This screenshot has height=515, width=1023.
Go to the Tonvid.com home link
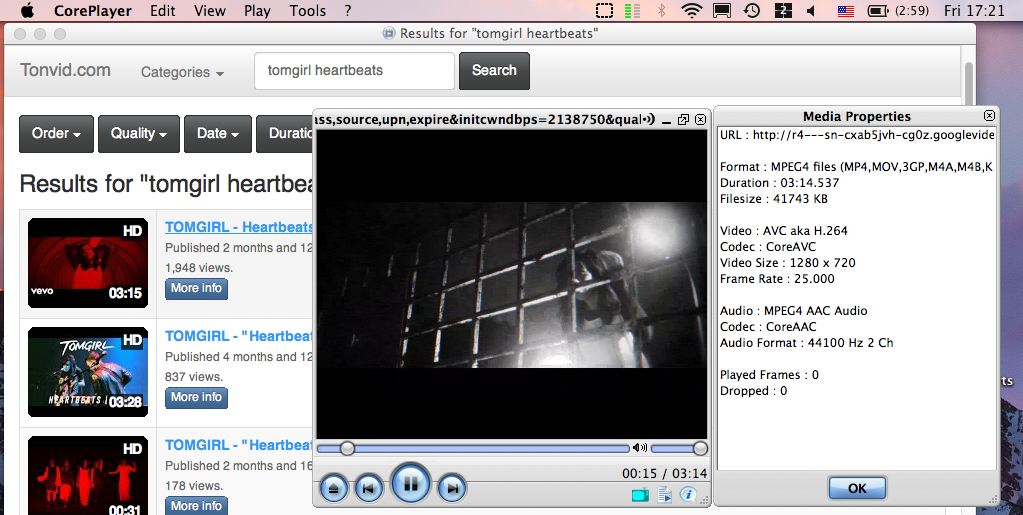click(65, 70)
